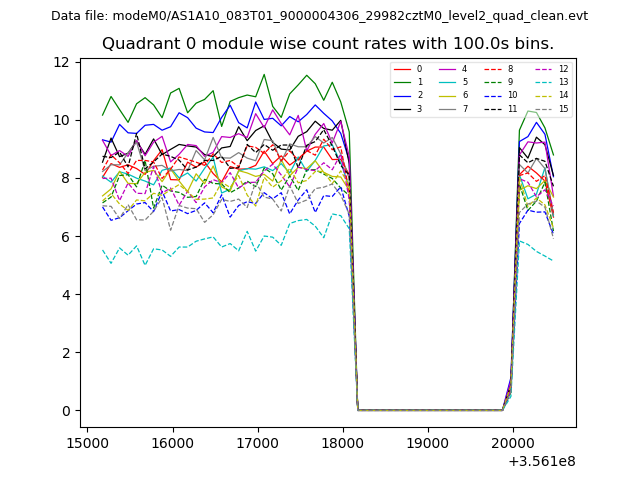
Task: Click x-axis tick label 19000
Action: [x=428, y=441]
